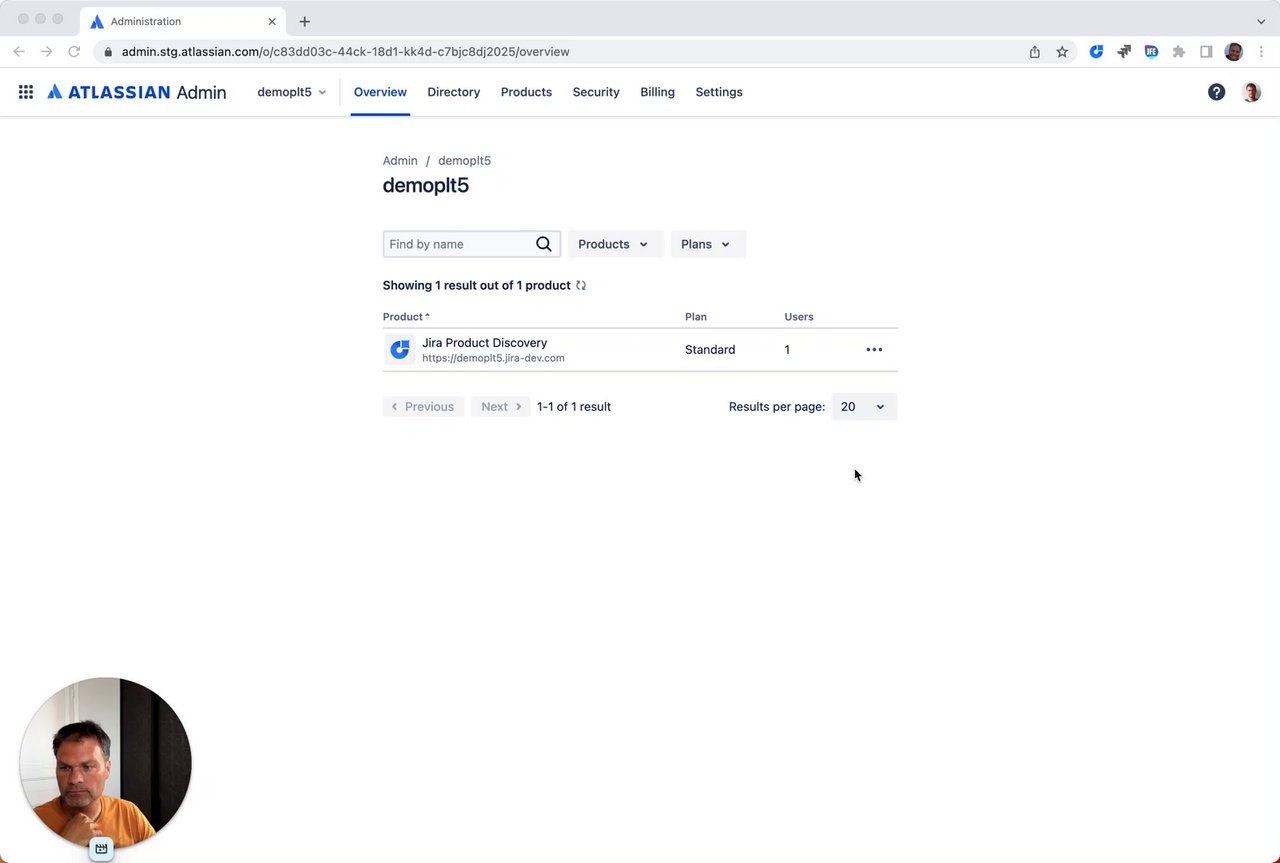Click the demoplt5 page heading

(426, 185)
